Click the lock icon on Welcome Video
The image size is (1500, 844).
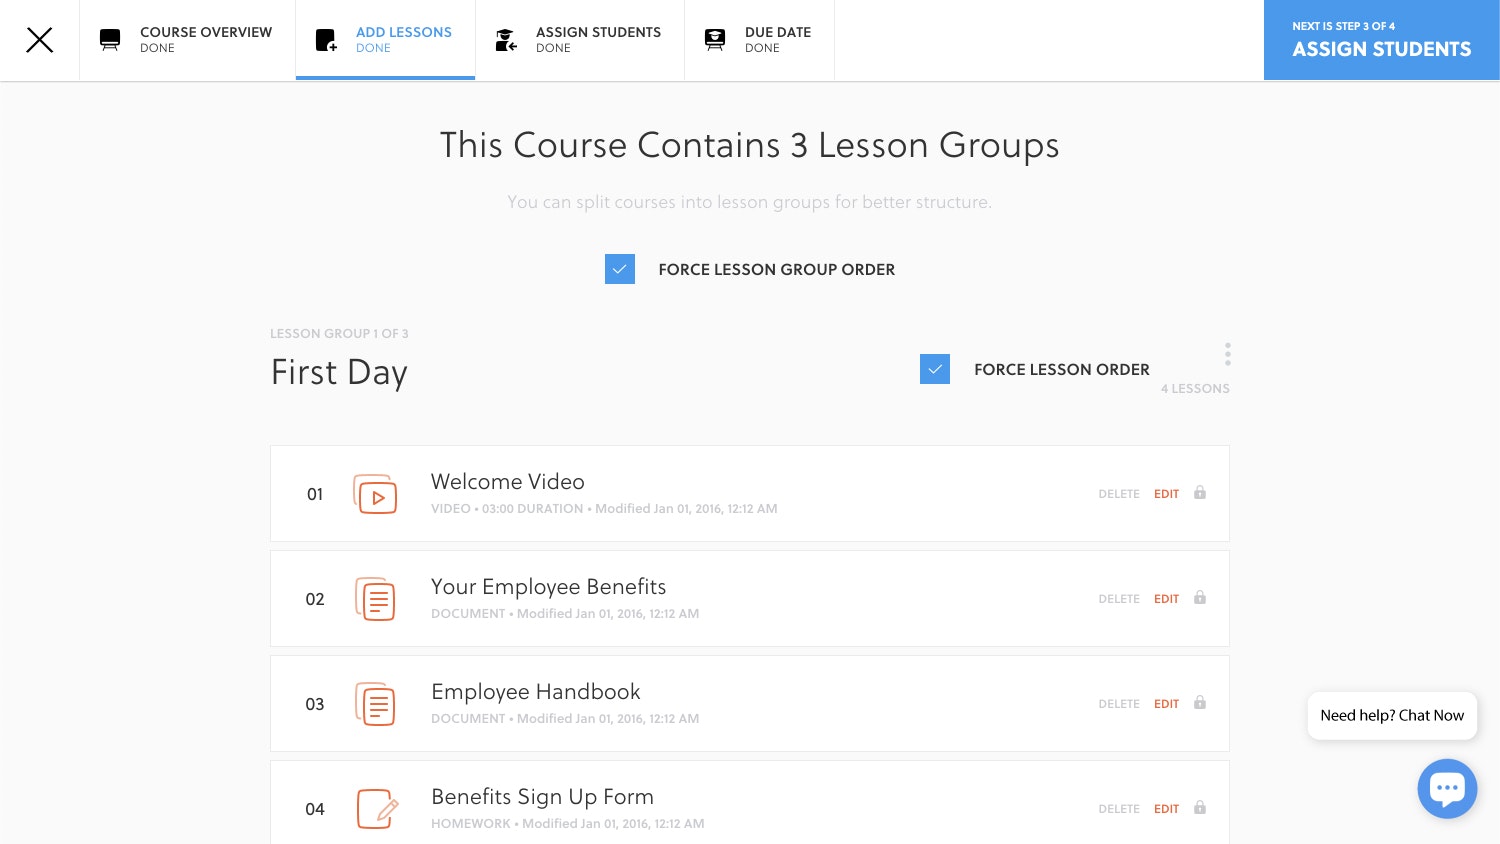1200,493
